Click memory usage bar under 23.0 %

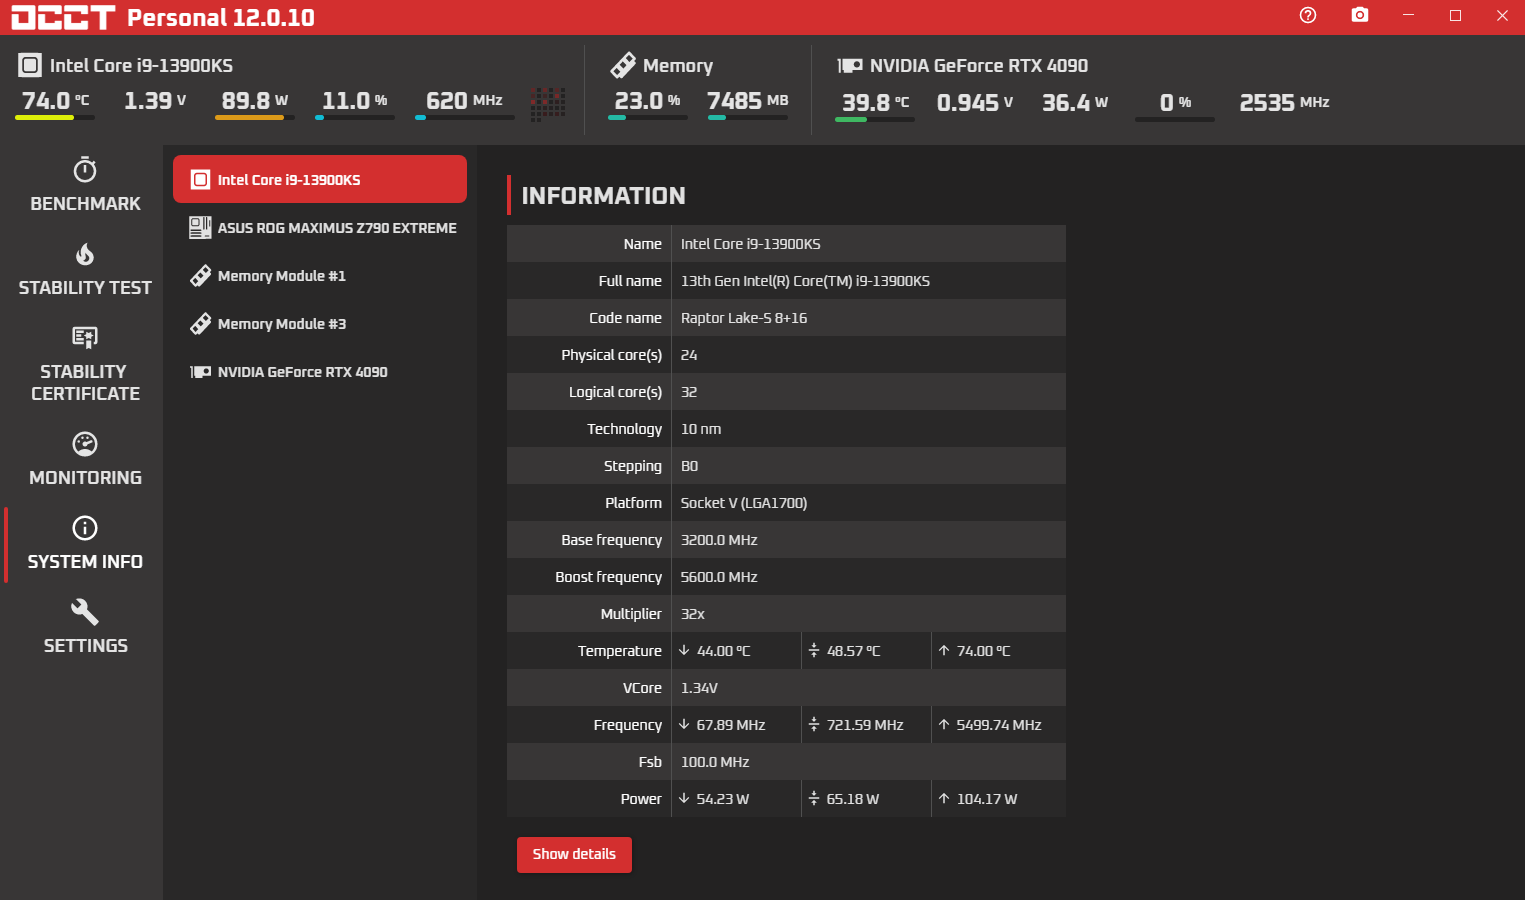(x=648, y=118)
